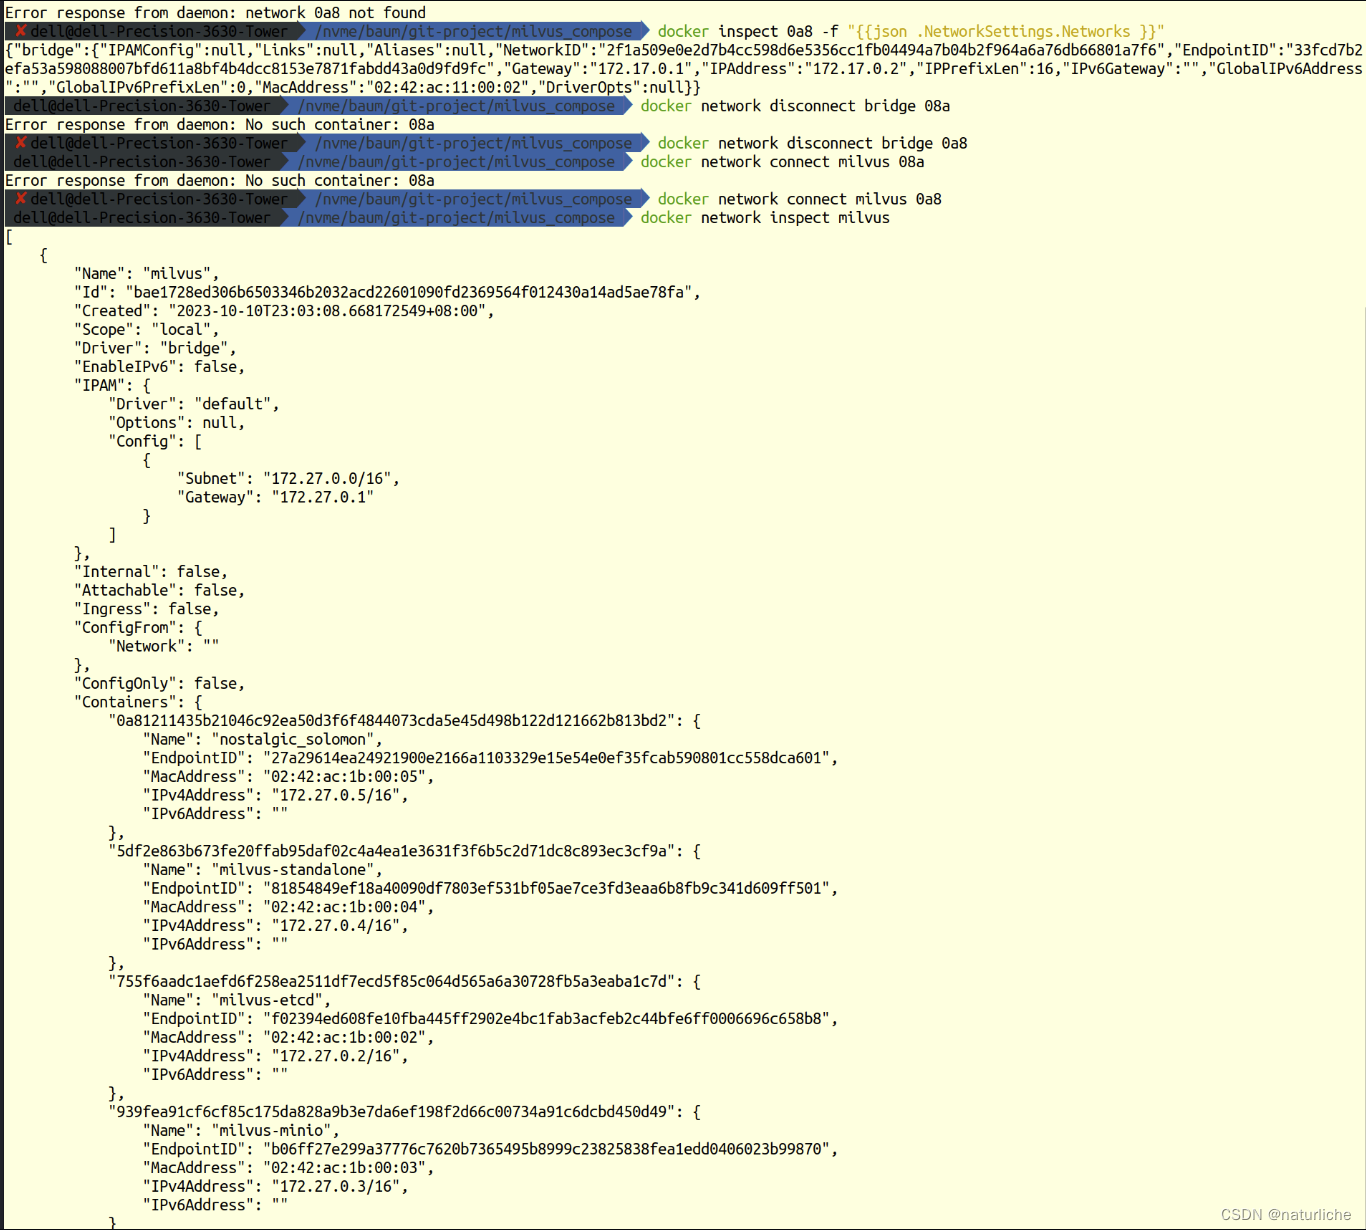The width and height of the screenshot is (1366, 1230).
Task: Click the "ConfigFrom" key line
Action: (138, 628)
